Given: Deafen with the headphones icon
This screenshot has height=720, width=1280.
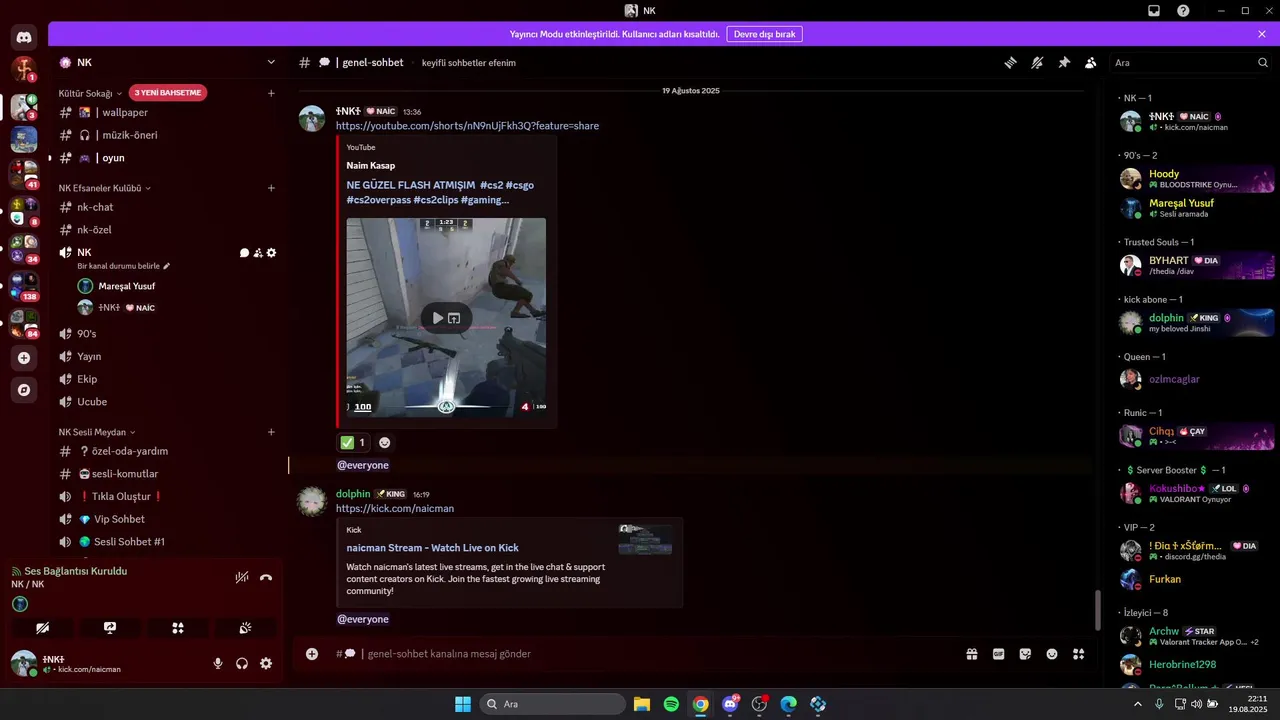Looking at the screenshot, I should click(x=242, y=663).
